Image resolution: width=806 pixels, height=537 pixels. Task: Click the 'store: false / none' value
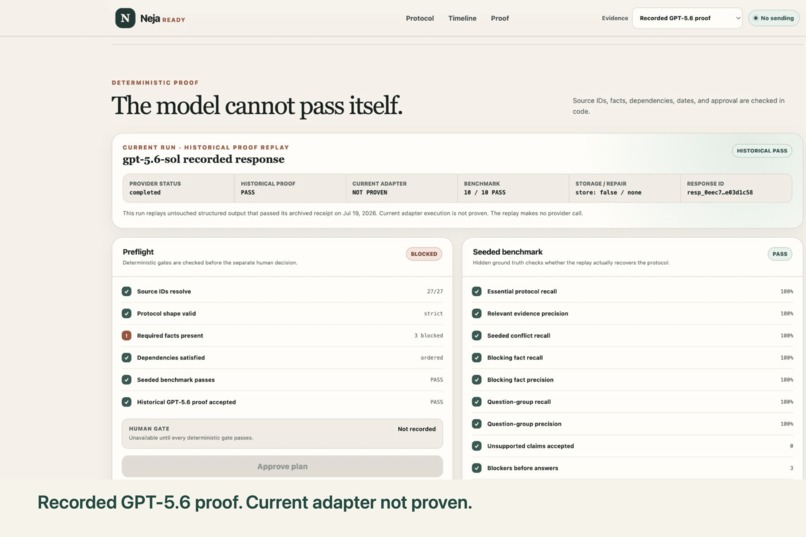608,193
